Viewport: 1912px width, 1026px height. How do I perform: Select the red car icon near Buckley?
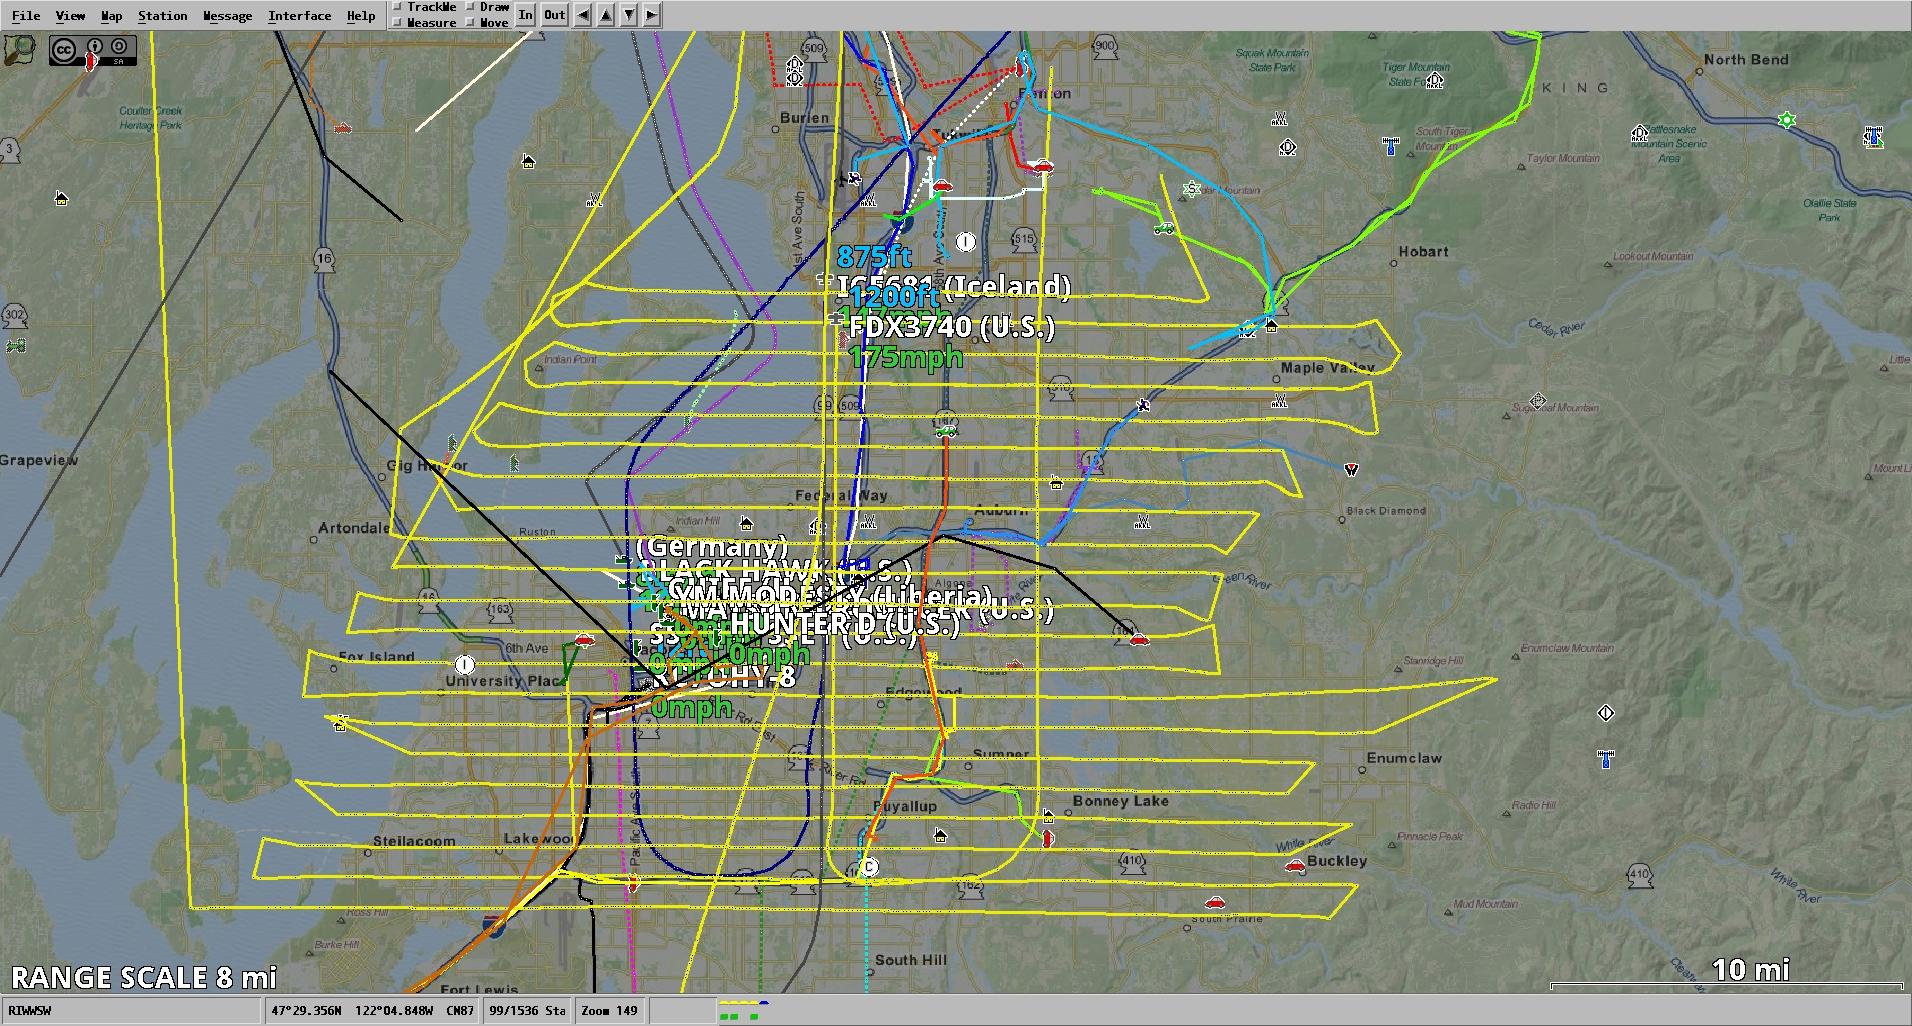1295,866
